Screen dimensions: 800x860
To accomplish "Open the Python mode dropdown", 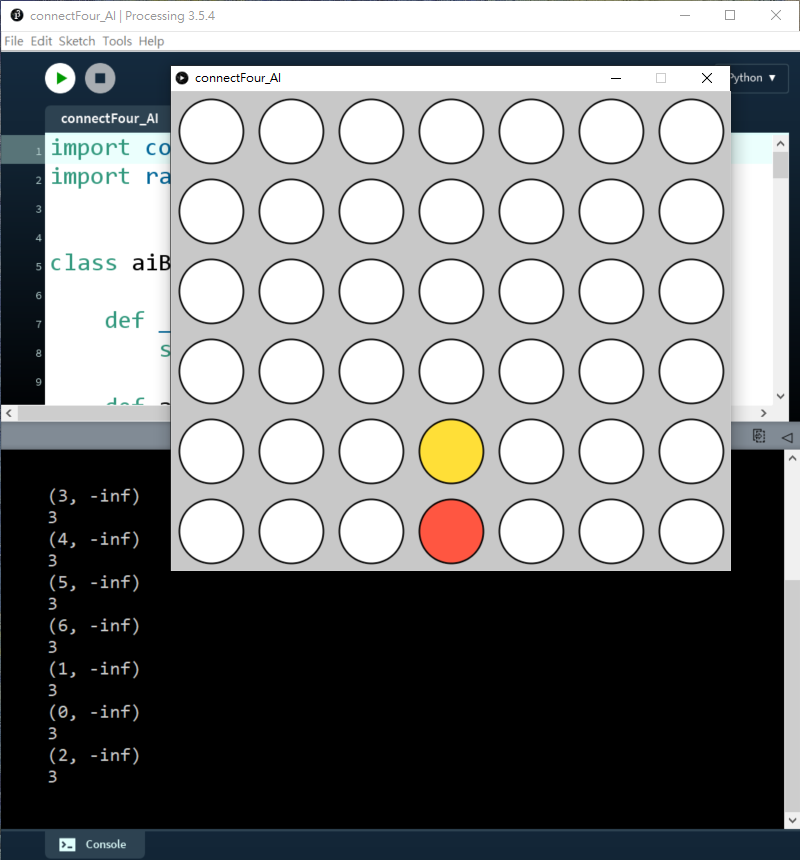I will pos(752,78).
